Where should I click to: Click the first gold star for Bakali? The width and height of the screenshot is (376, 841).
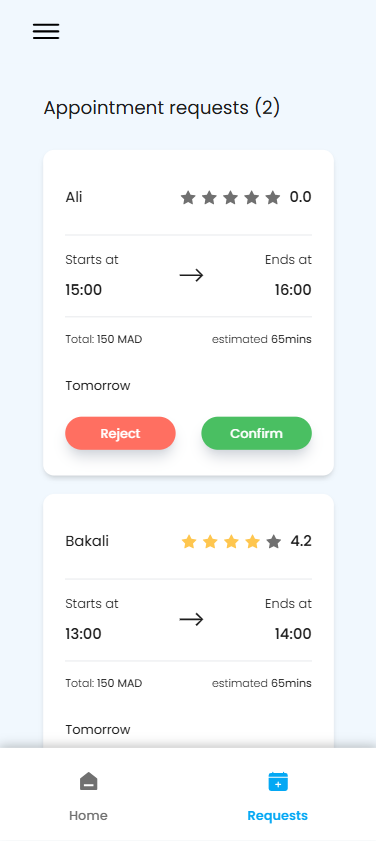188,542
